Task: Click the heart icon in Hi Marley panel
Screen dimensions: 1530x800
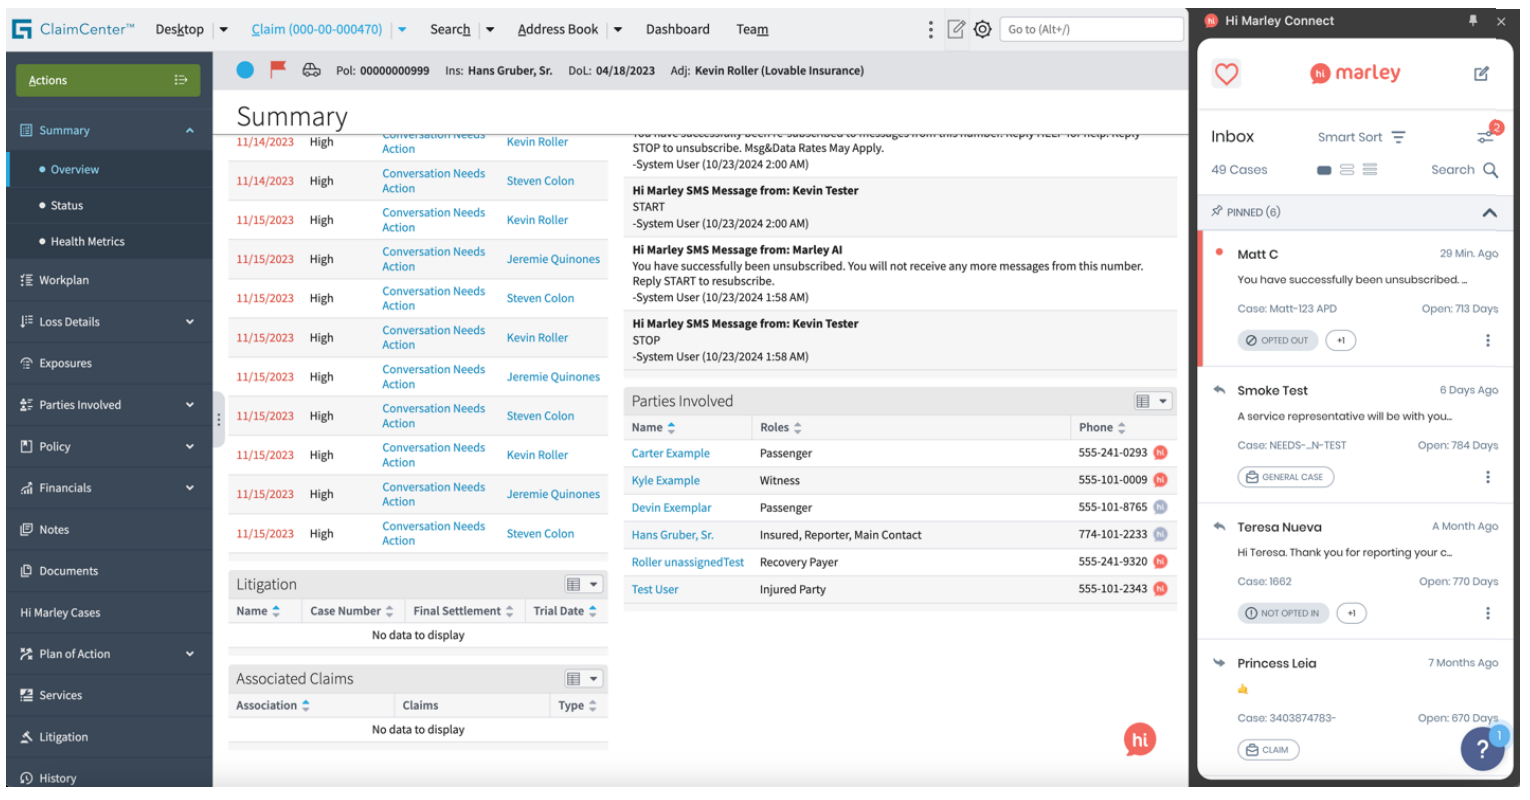Action: tap(1226, 73)
